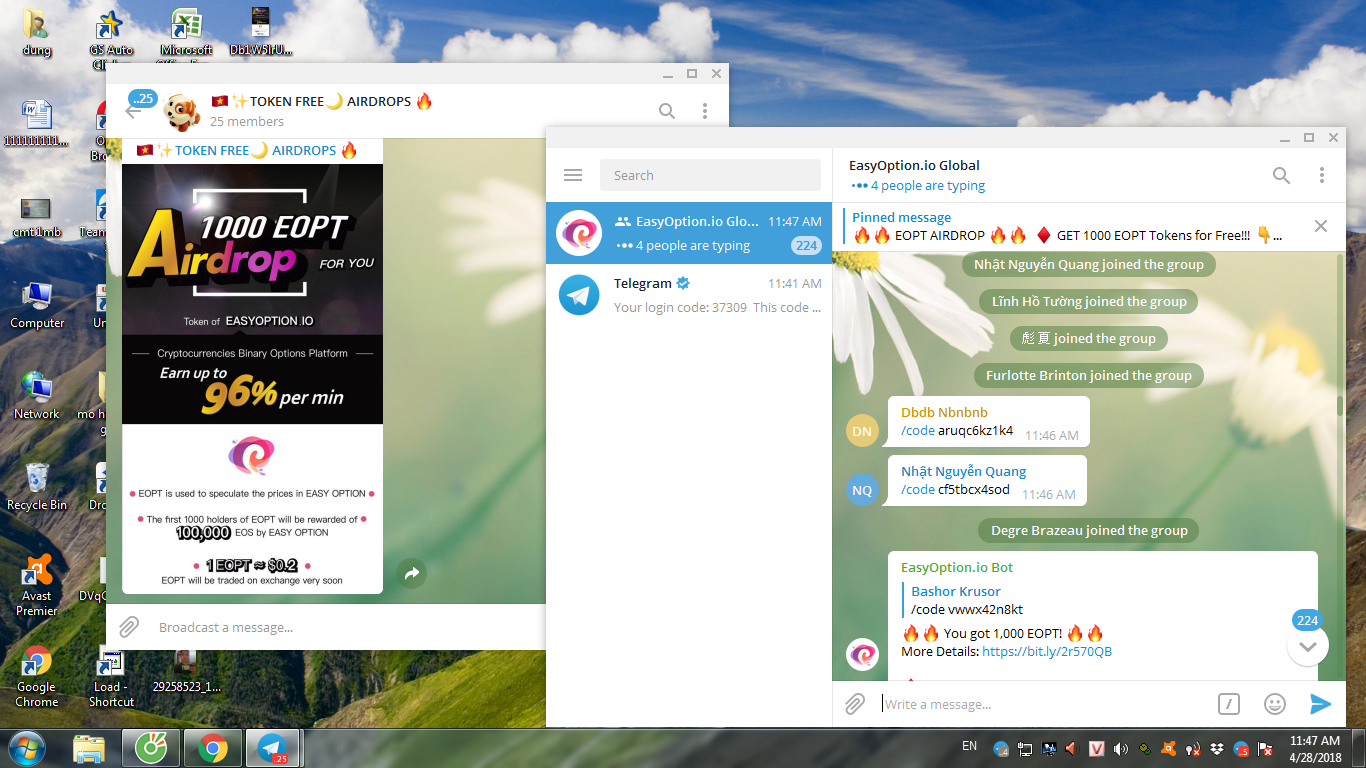This screenshot has width=1366, height=768.
Task: Click the chat list Search field
Action: pyautogui.click(x=710, y=175)
